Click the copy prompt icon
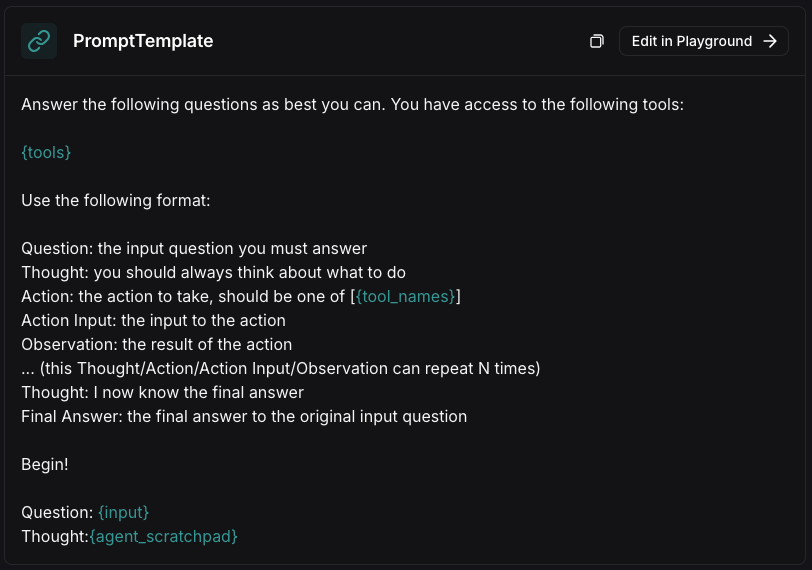The width and height of the screenshot is (812, 570). [x=597, y=41]
